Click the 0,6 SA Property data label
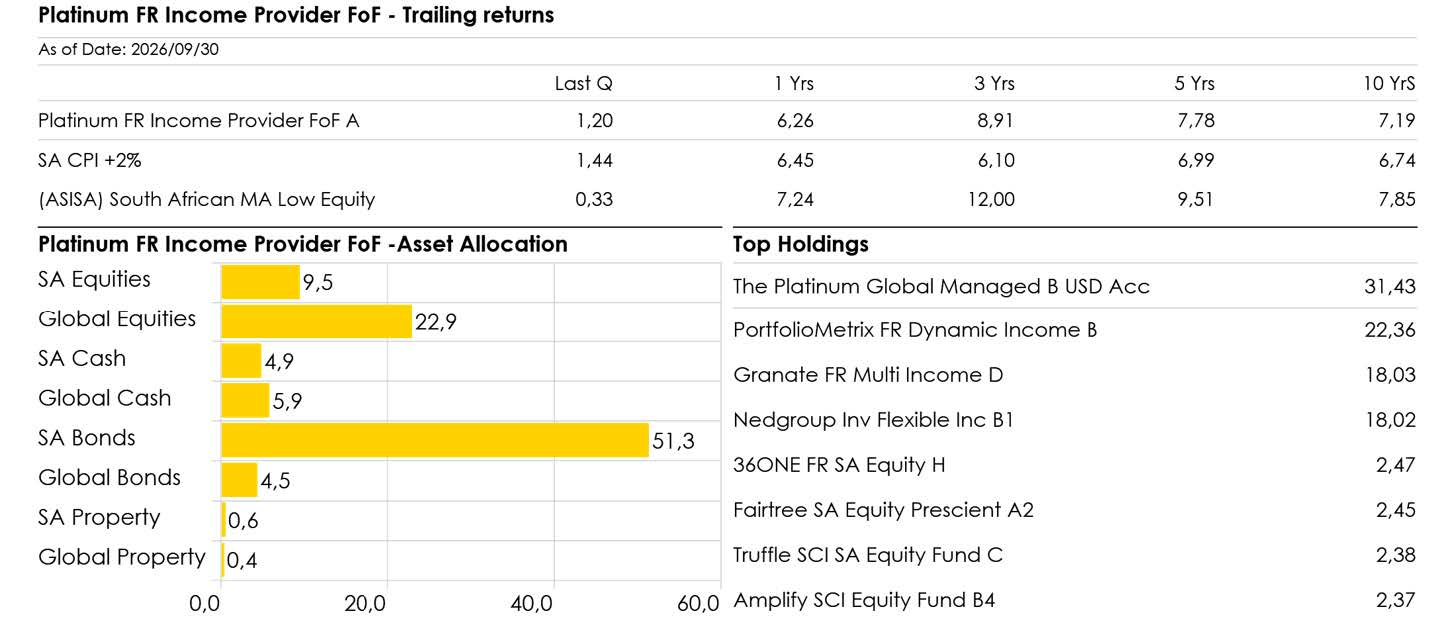The width and height of the screenshot is (1454, 625). [243, 521]
